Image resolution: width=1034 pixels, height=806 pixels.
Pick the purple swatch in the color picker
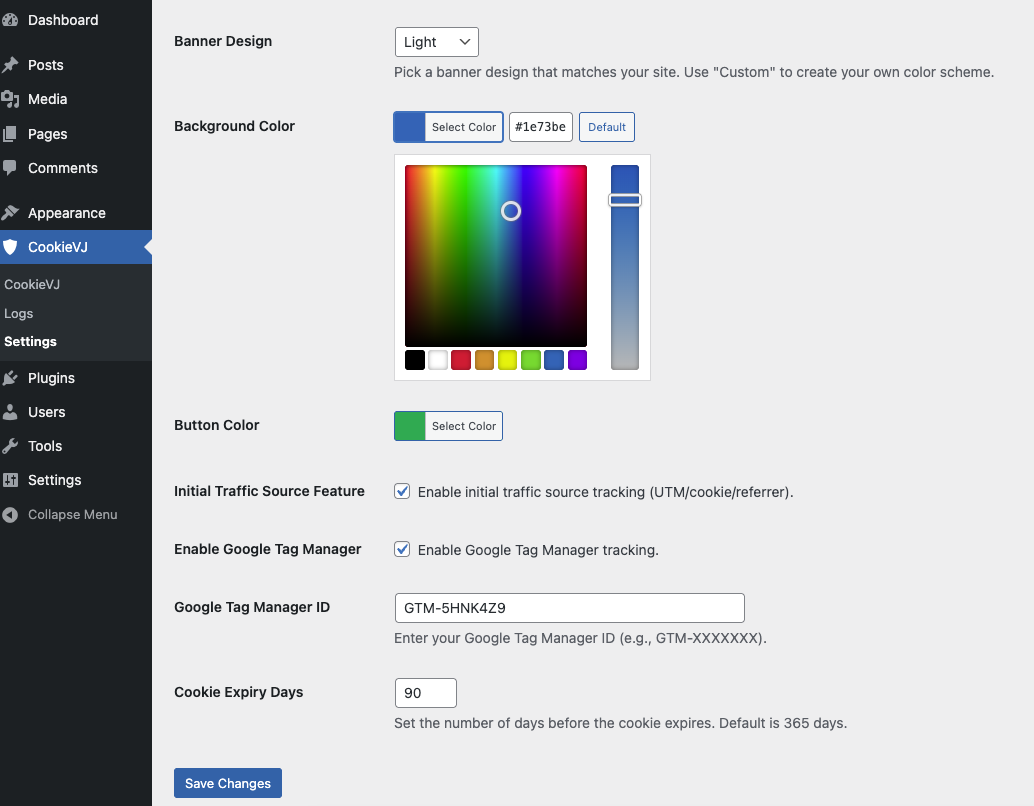pyautogui.click(x=577, y=359)
